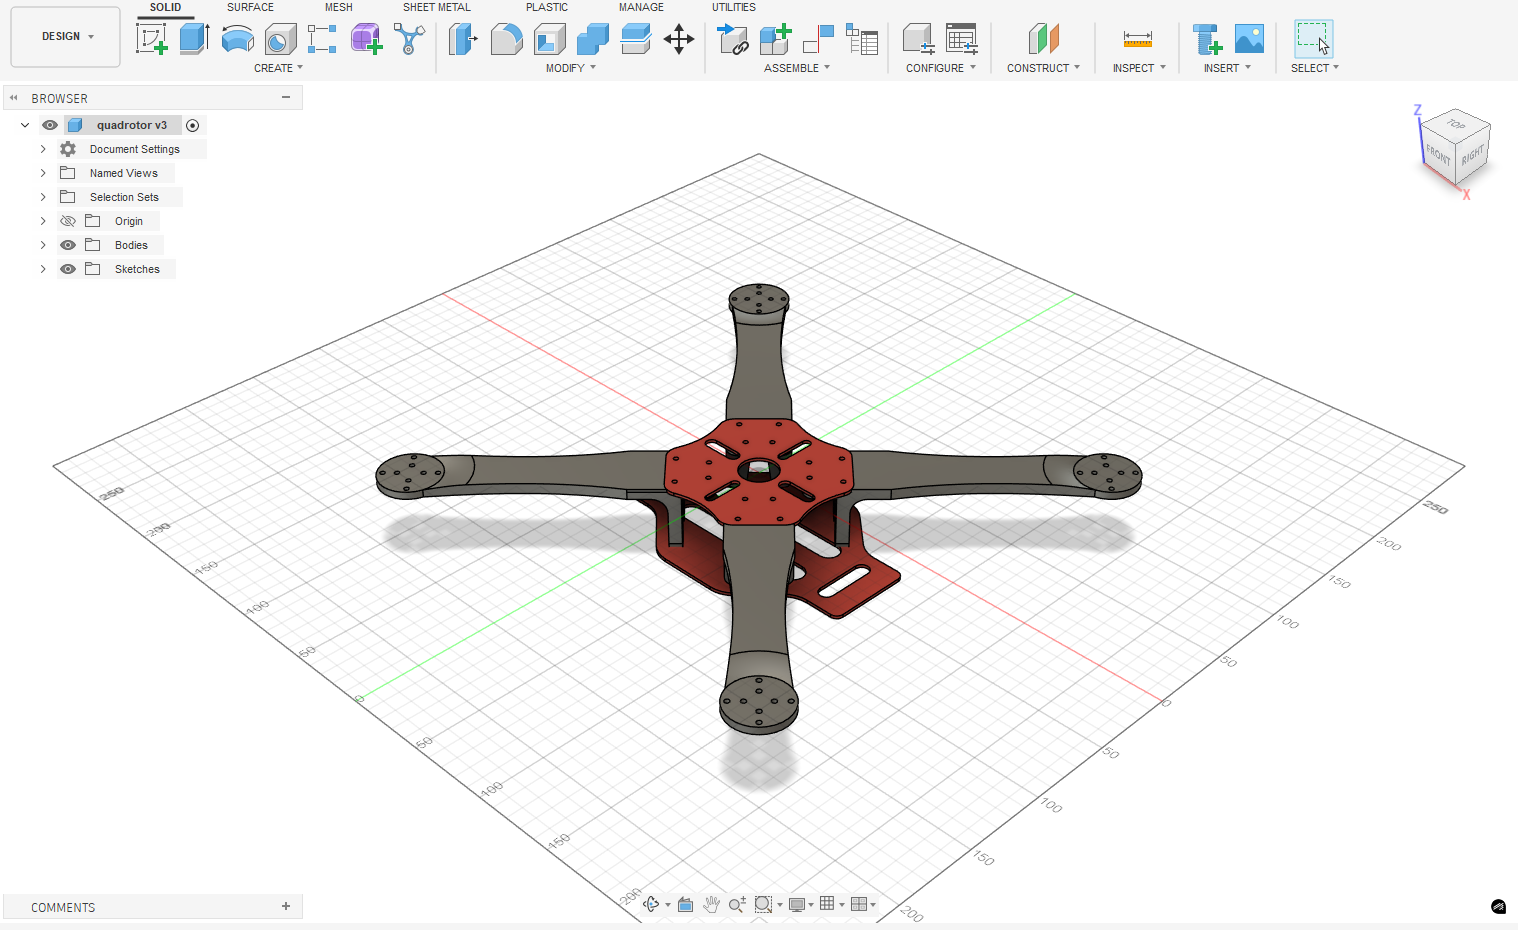Select the Orbit navigation tool
The image size is (1518, 930).
(651, 905)
